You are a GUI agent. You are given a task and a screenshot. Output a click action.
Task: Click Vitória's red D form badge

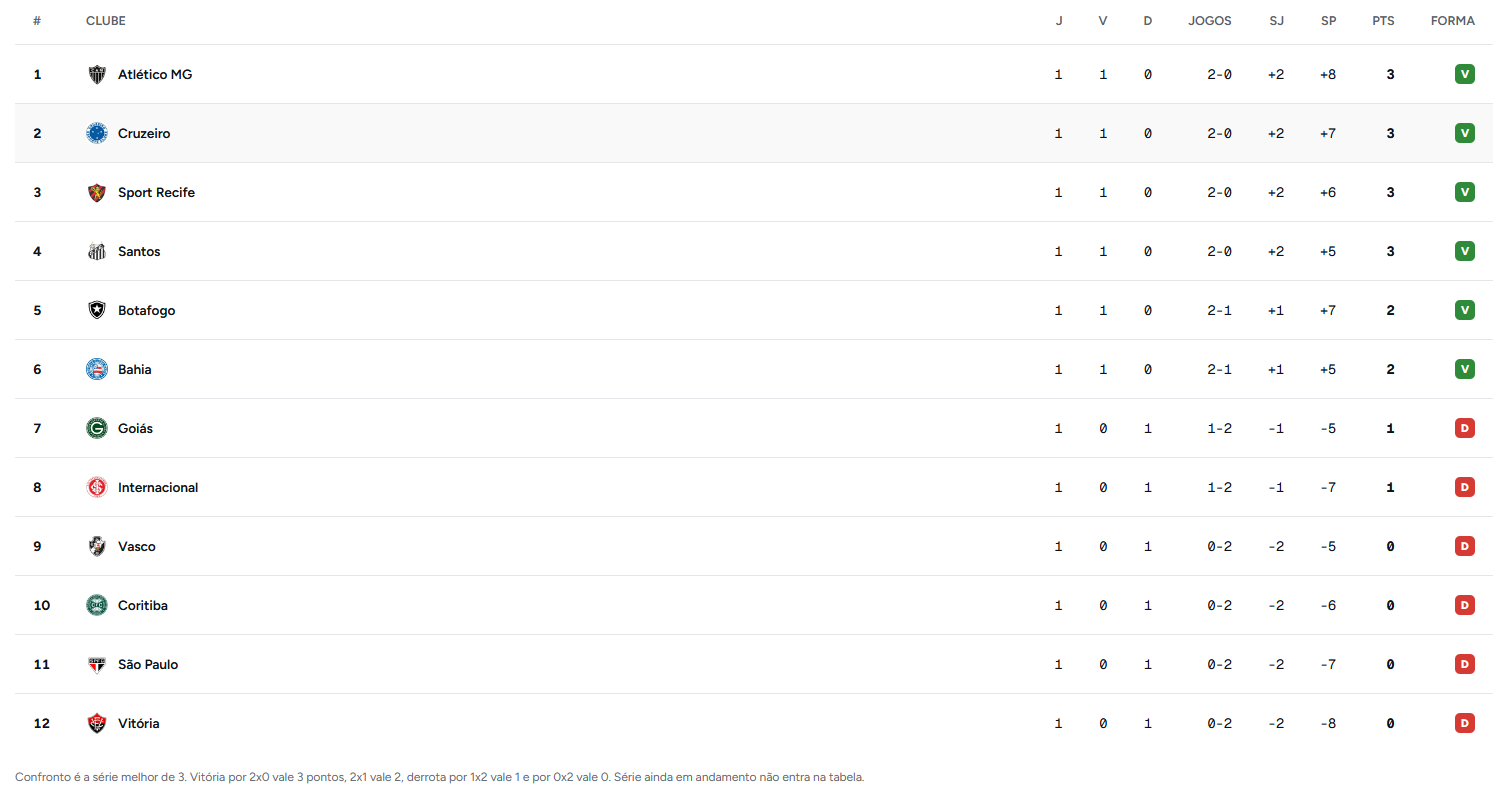[1465, 723]
